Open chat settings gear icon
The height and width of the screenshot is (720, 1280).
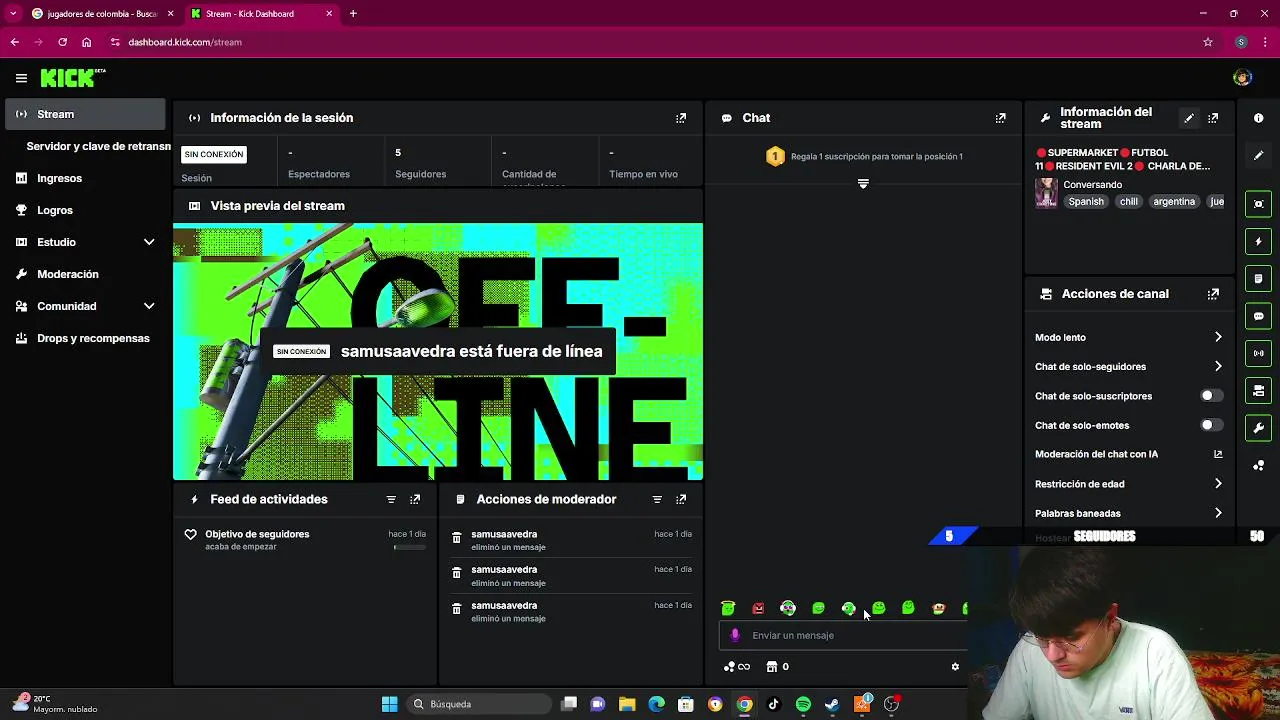[x=955, y=667]
